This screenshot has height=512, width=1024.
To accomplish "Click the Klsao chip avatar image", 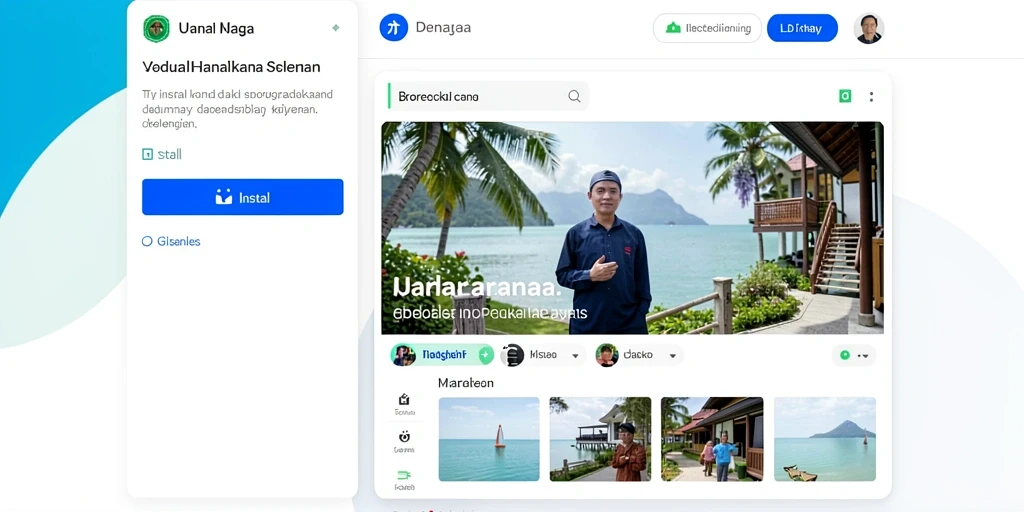I will (x=513, y=355).
